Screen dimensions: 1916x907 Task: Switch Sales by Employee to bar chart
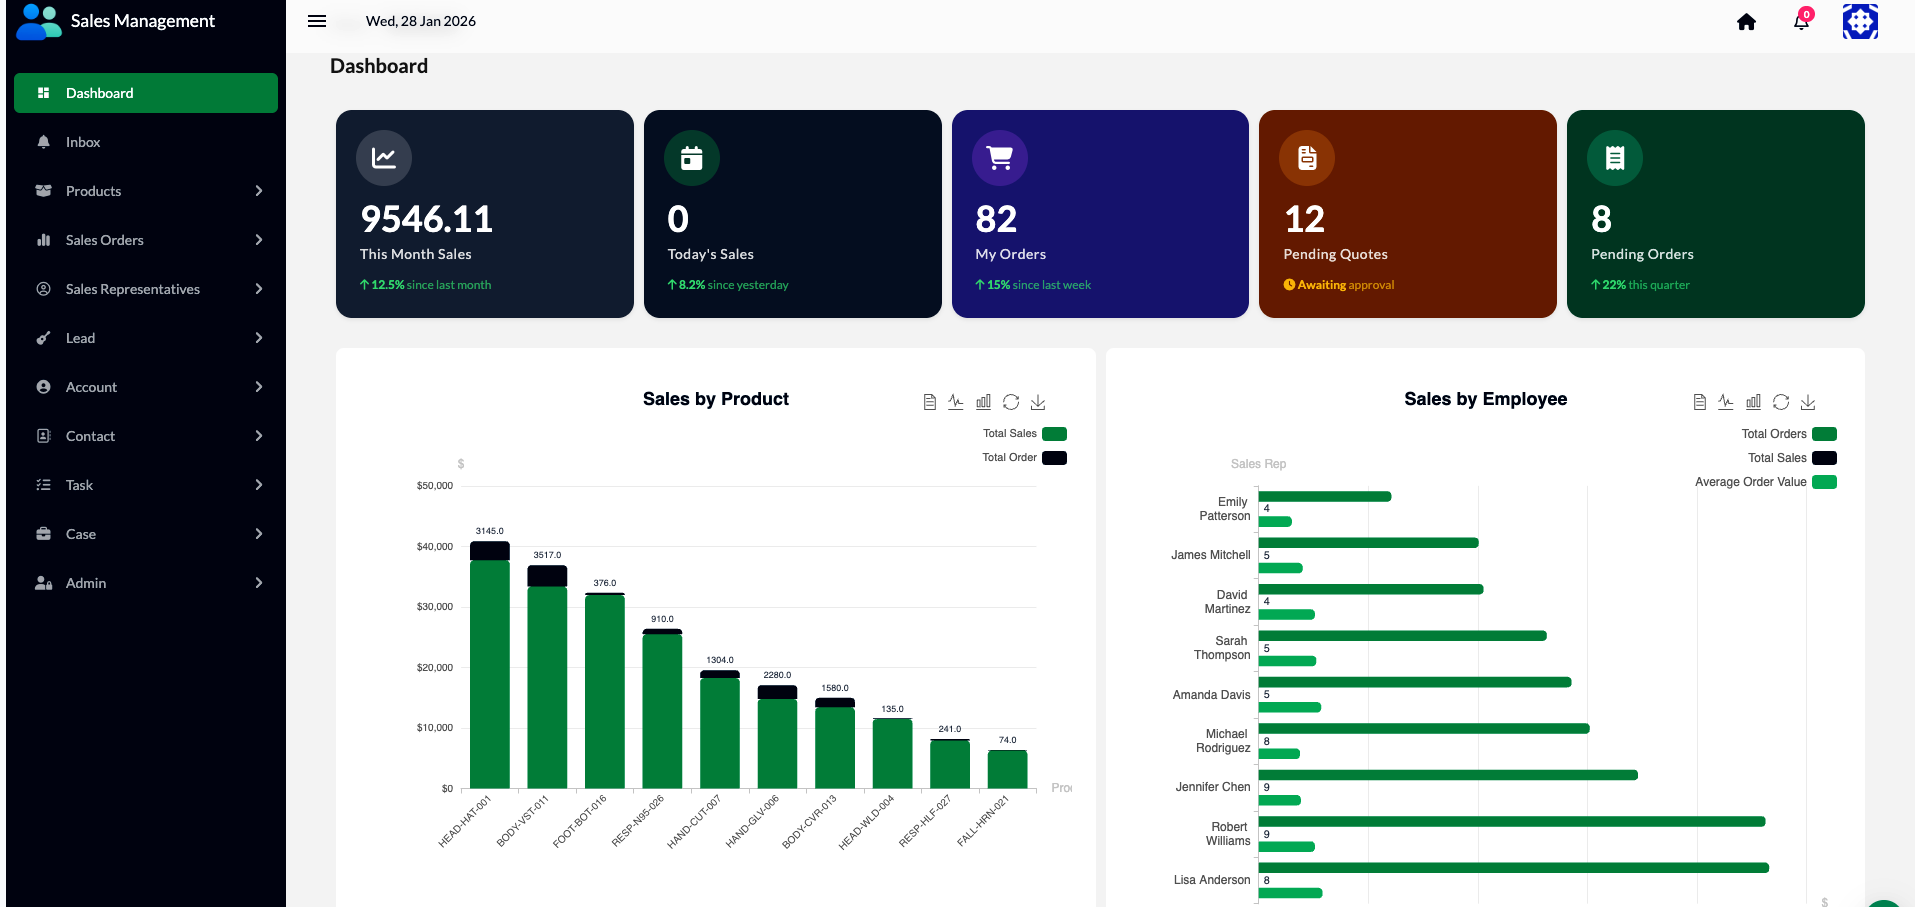coord(1753,402)
